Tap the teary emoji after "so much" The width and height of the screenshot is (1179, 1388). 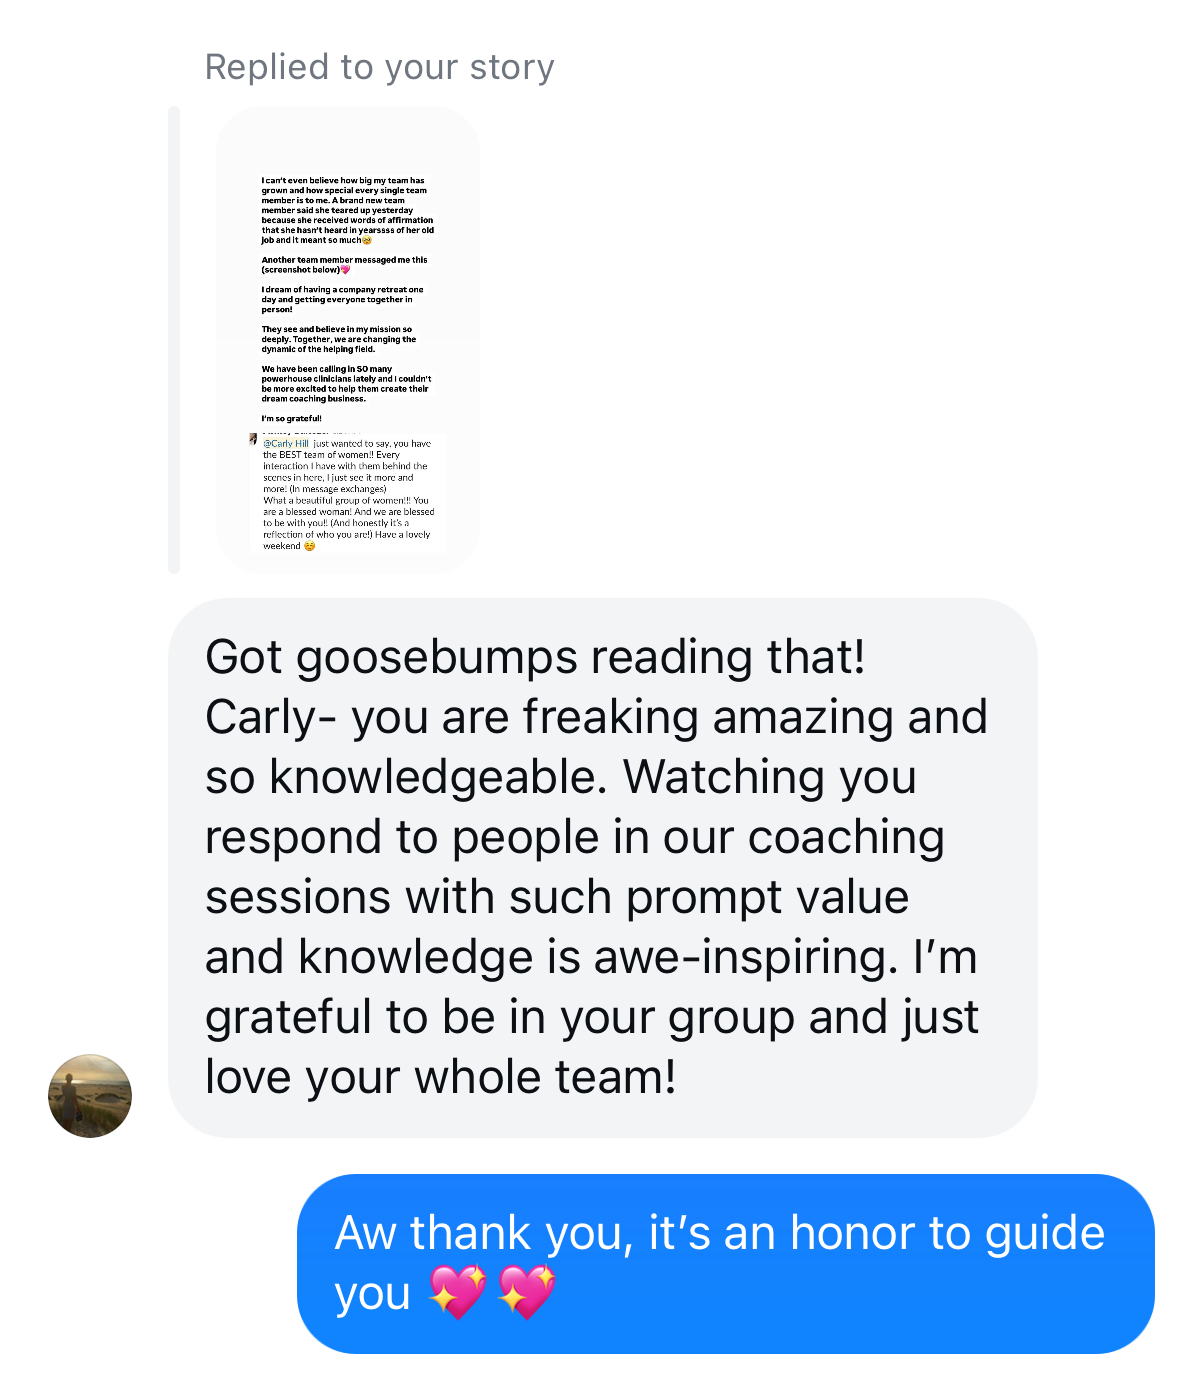click(367, 240)
